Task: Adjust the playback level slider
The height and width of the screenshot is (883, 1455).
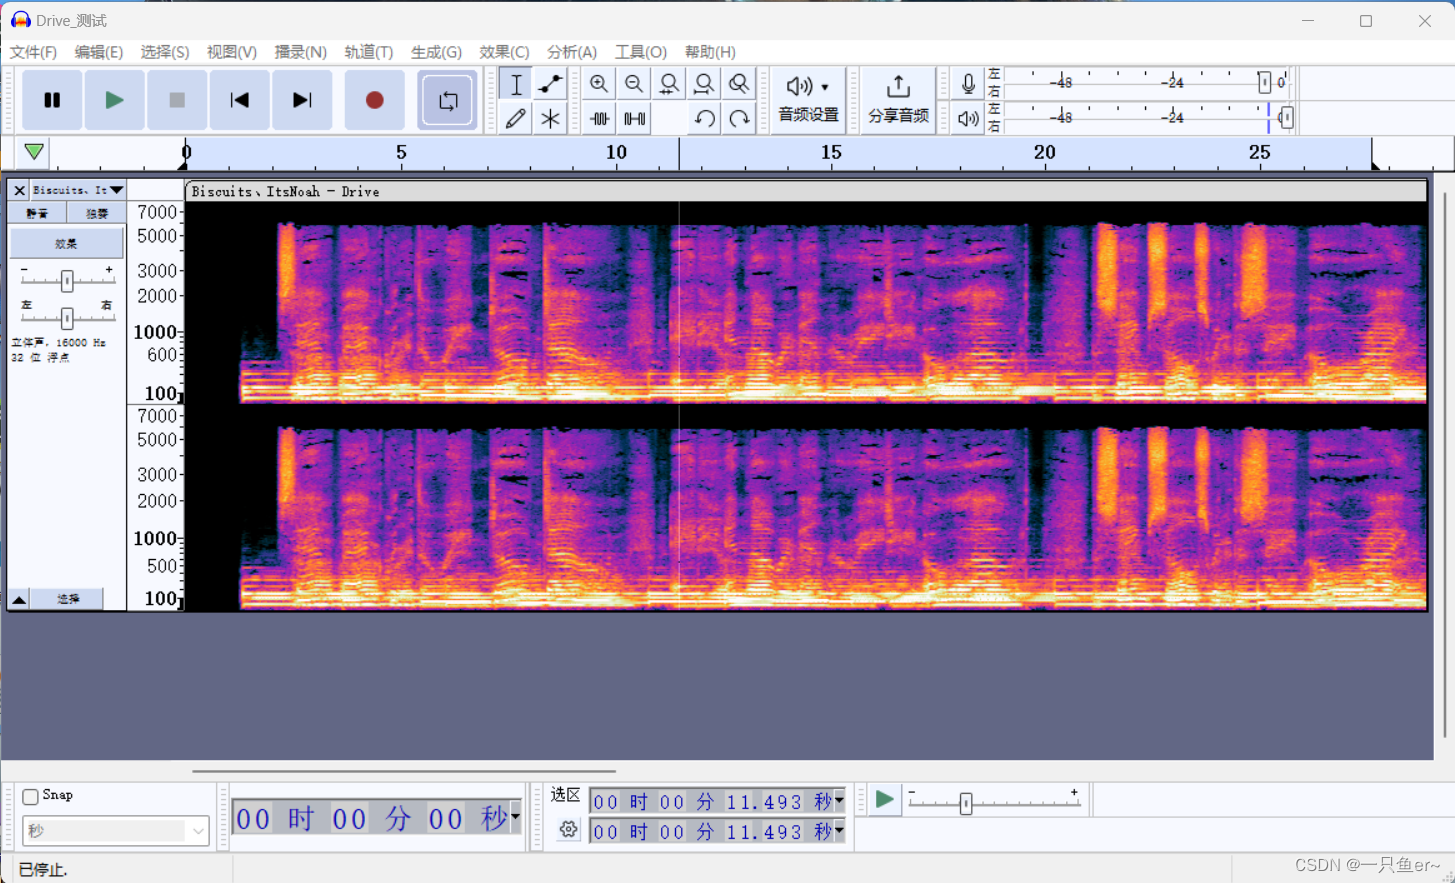Action: tap(1286, 118)
